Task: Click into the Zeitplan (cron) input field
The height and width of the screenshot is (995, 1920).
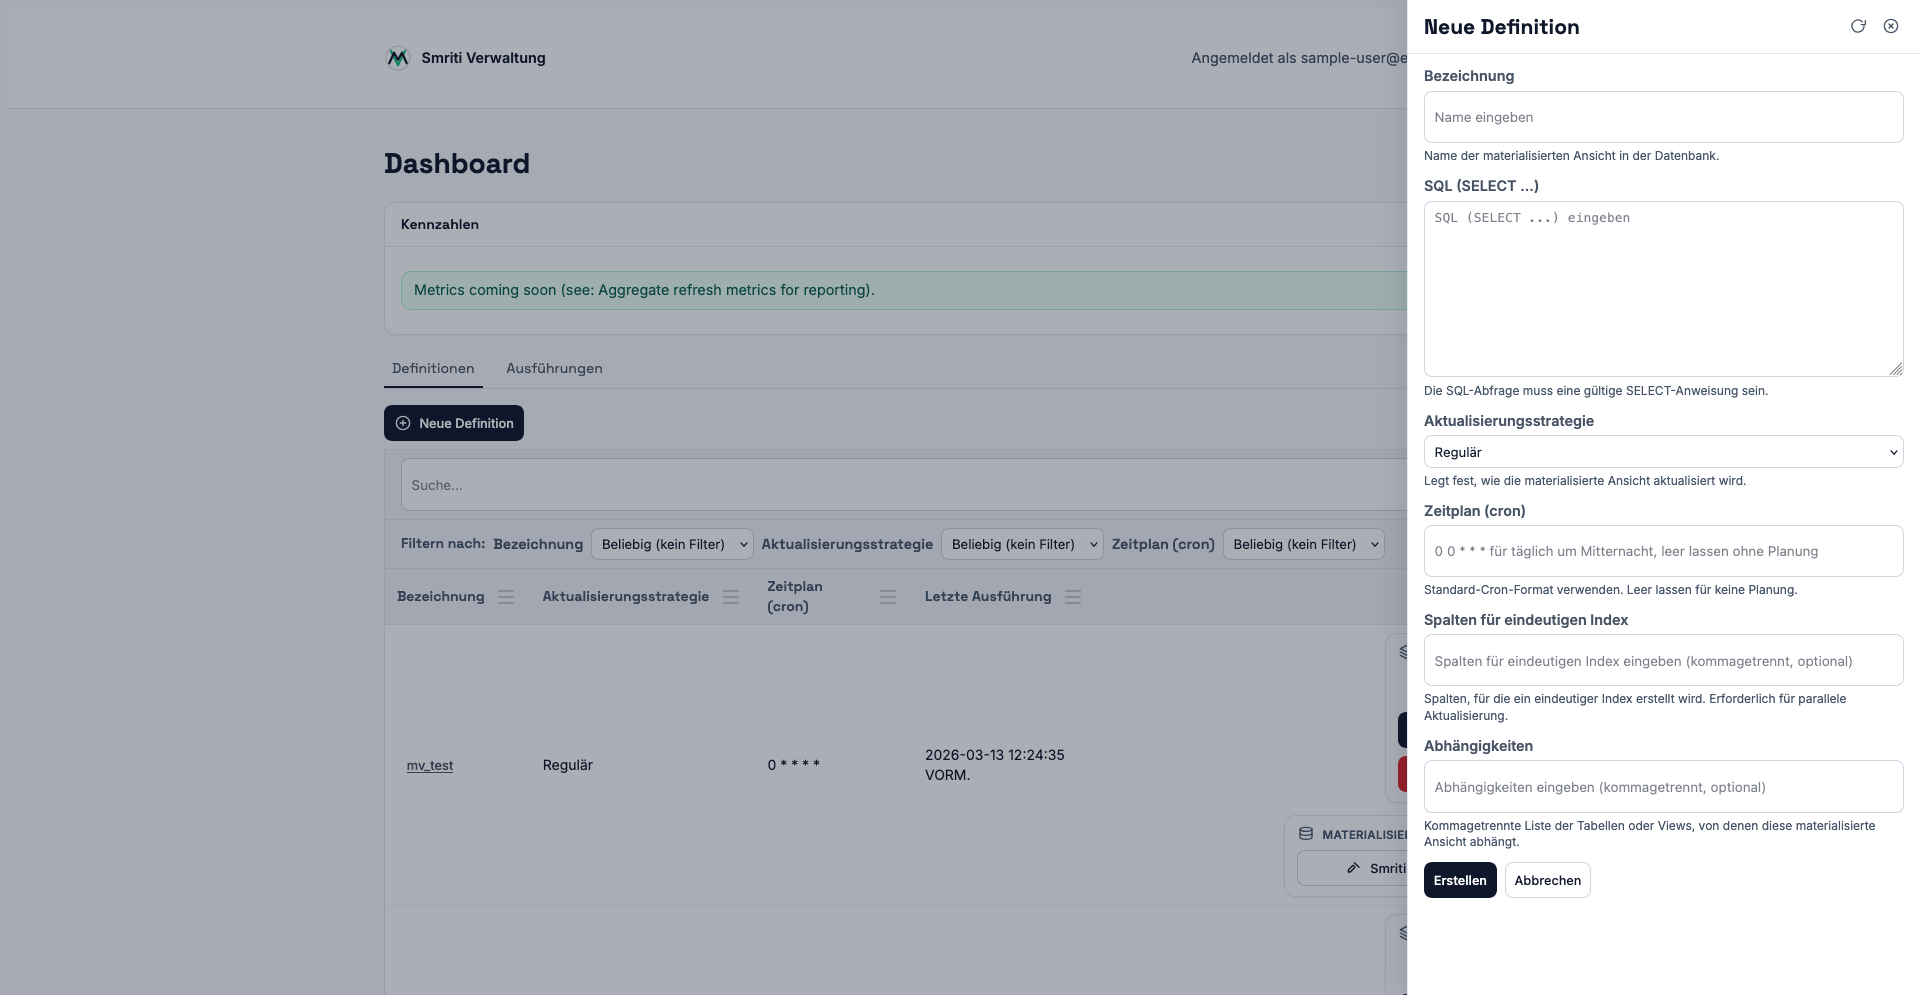Action: click(1663, 551)
